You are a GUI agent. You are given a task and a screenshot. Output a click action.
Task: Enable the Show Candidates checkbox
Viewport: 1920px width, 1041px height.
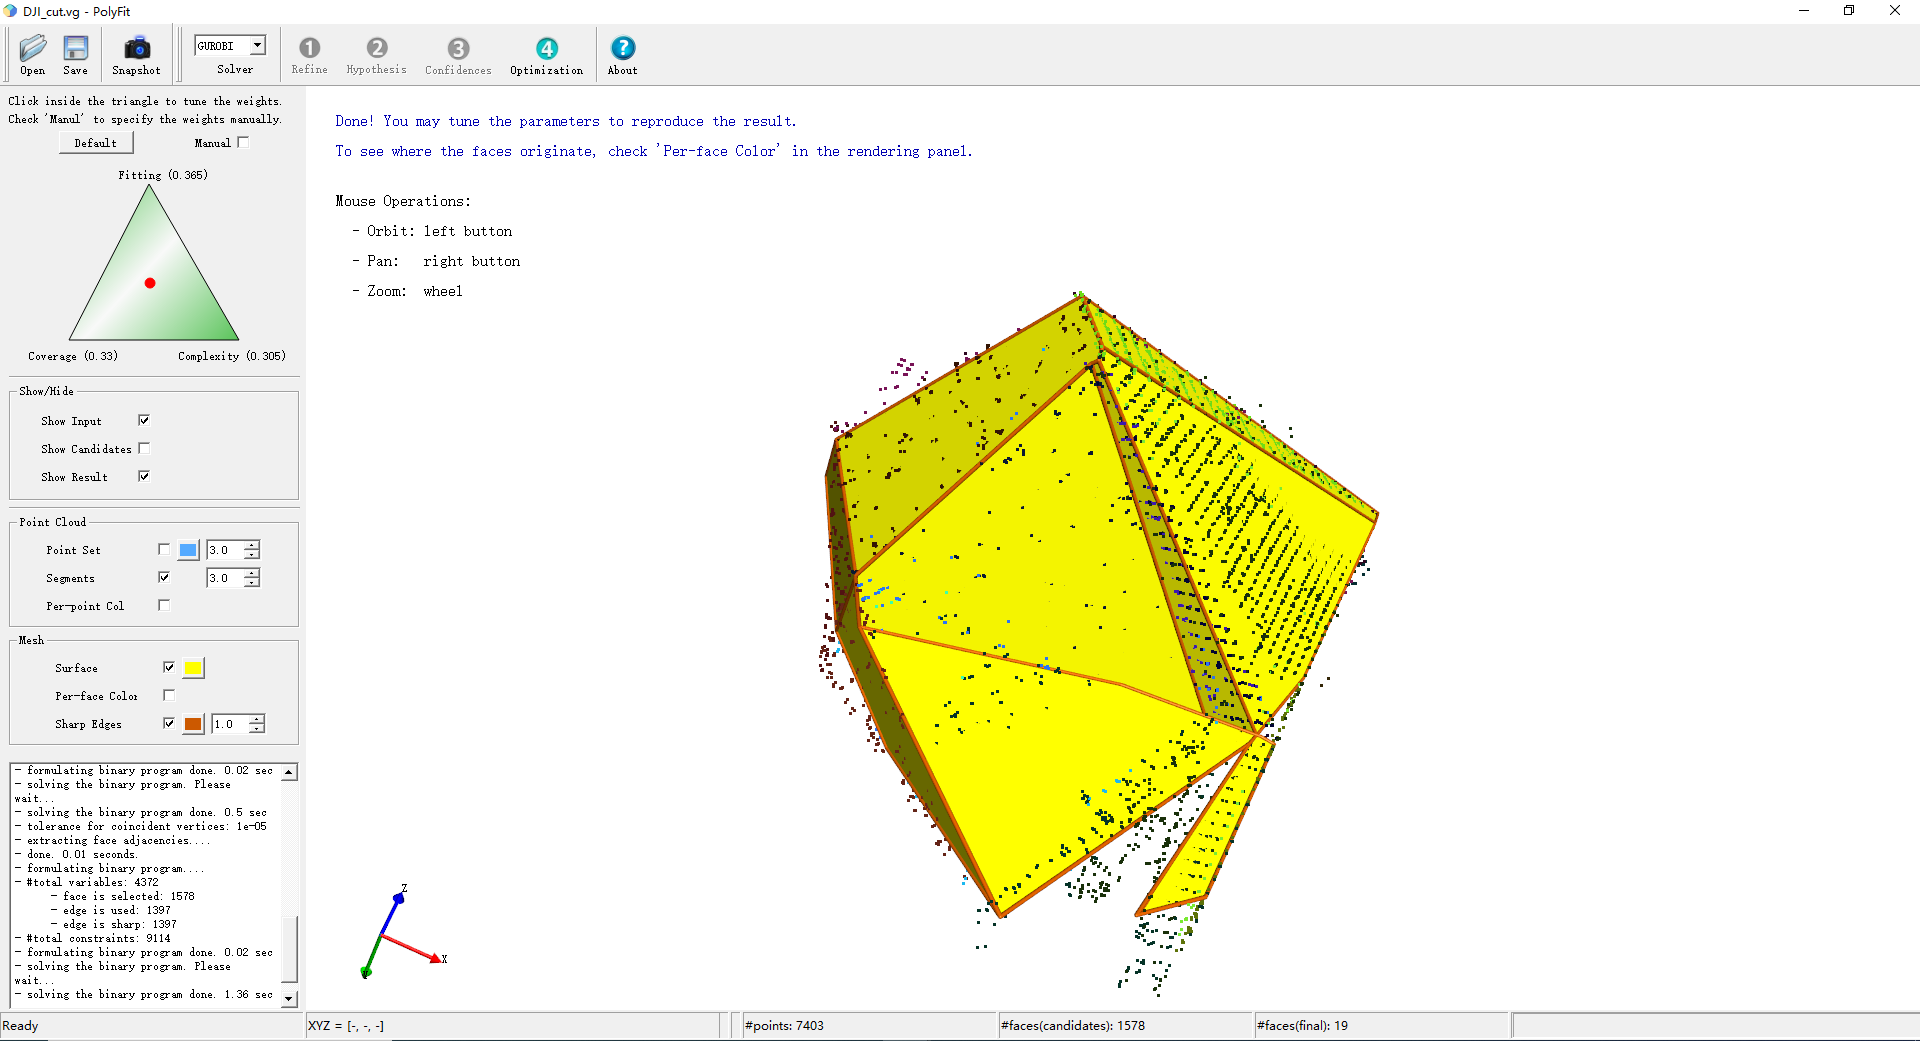click(x=144, y=449)
